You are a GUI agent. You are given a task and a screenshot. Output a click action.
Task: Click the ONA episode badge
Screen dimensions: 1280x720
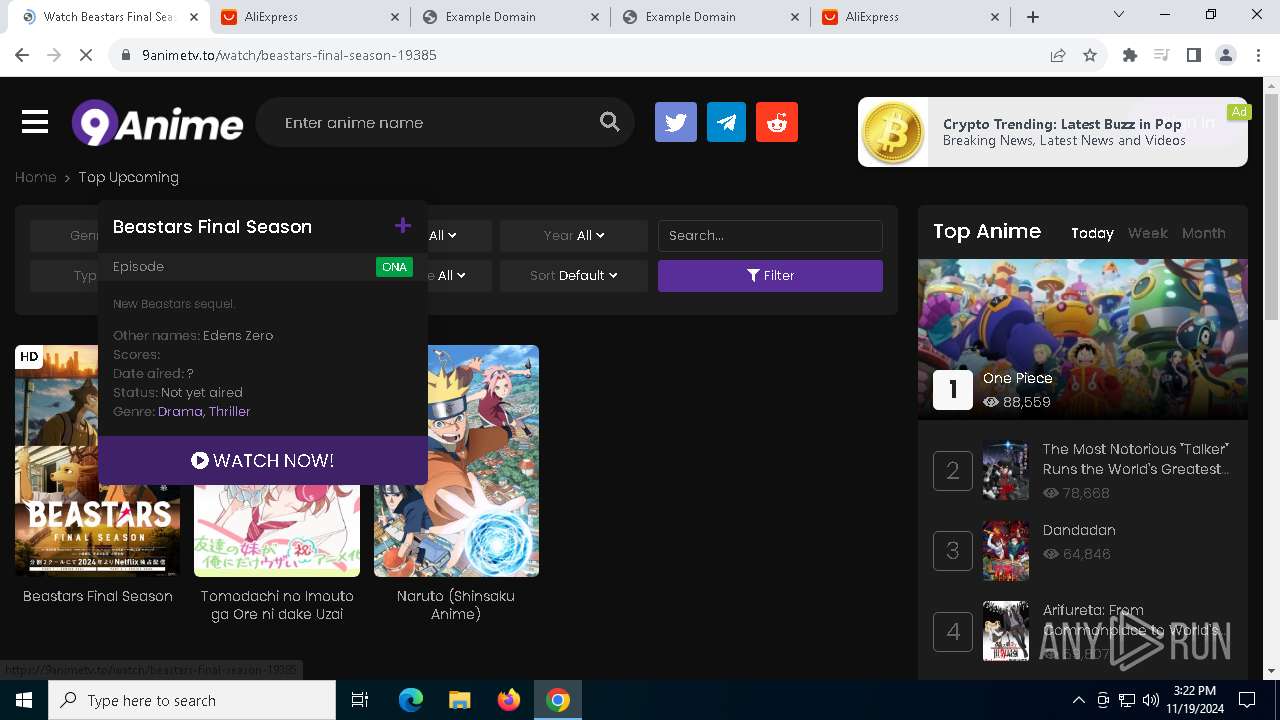click(394, 267)
